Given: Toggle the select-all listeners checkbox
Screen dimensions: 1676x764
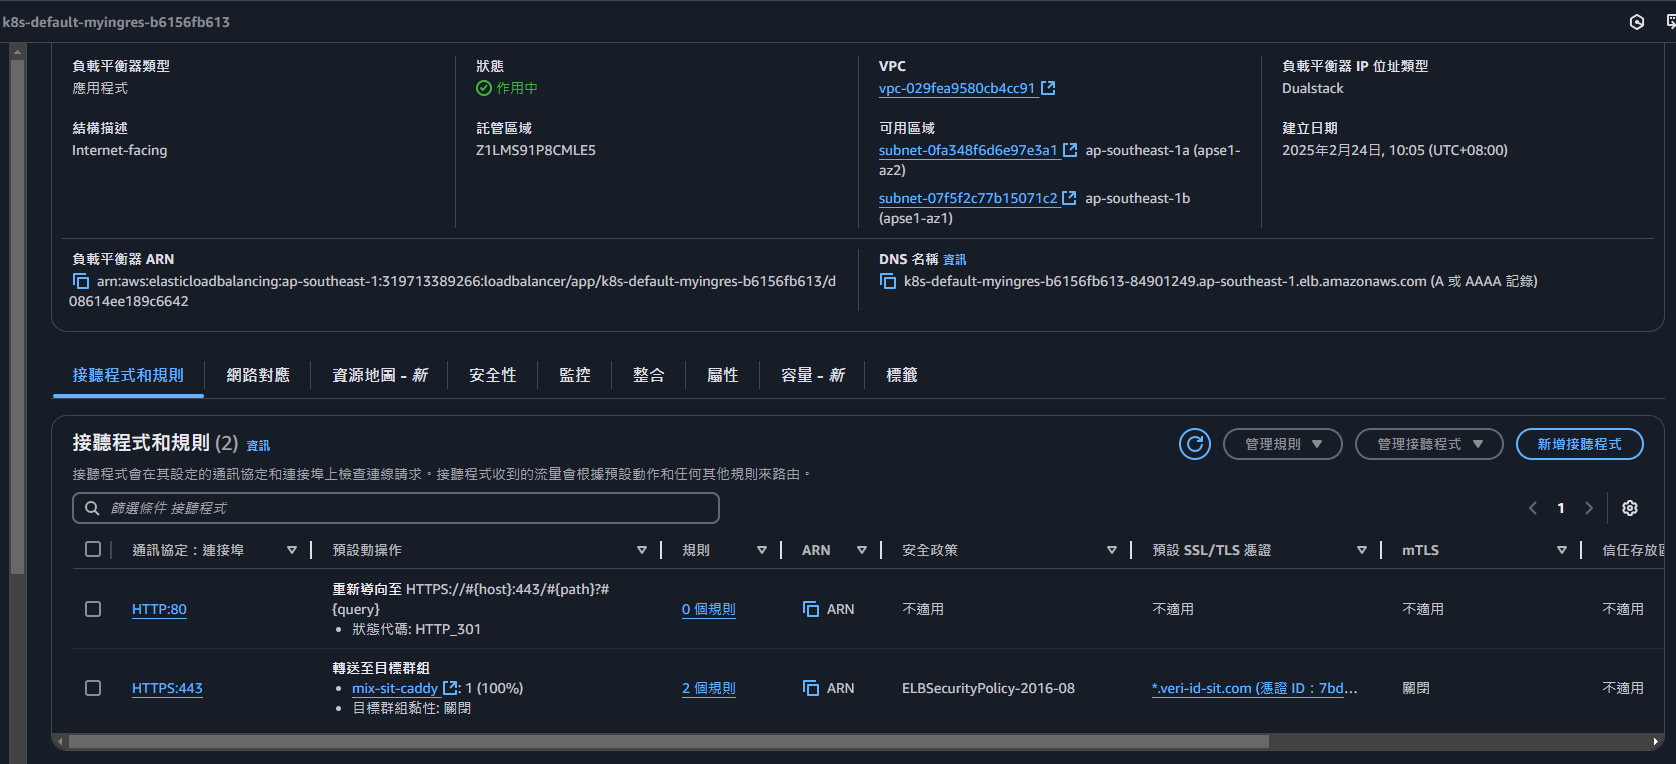Looking at the screenshot, I should coord(93,549).
